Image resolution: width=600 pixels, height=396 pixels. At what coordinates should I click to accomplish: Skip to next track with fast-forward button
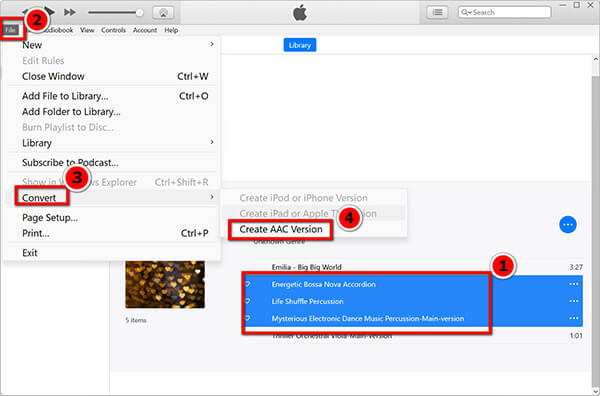tap(69, 12)
